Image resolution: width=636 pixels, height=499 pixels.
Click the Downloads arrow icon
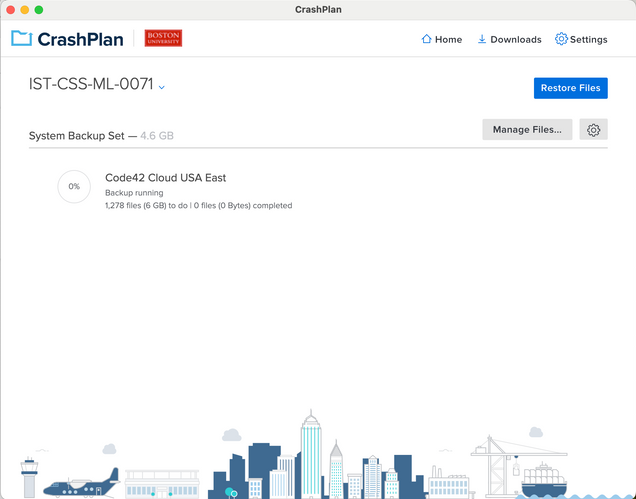click(481, 39)
